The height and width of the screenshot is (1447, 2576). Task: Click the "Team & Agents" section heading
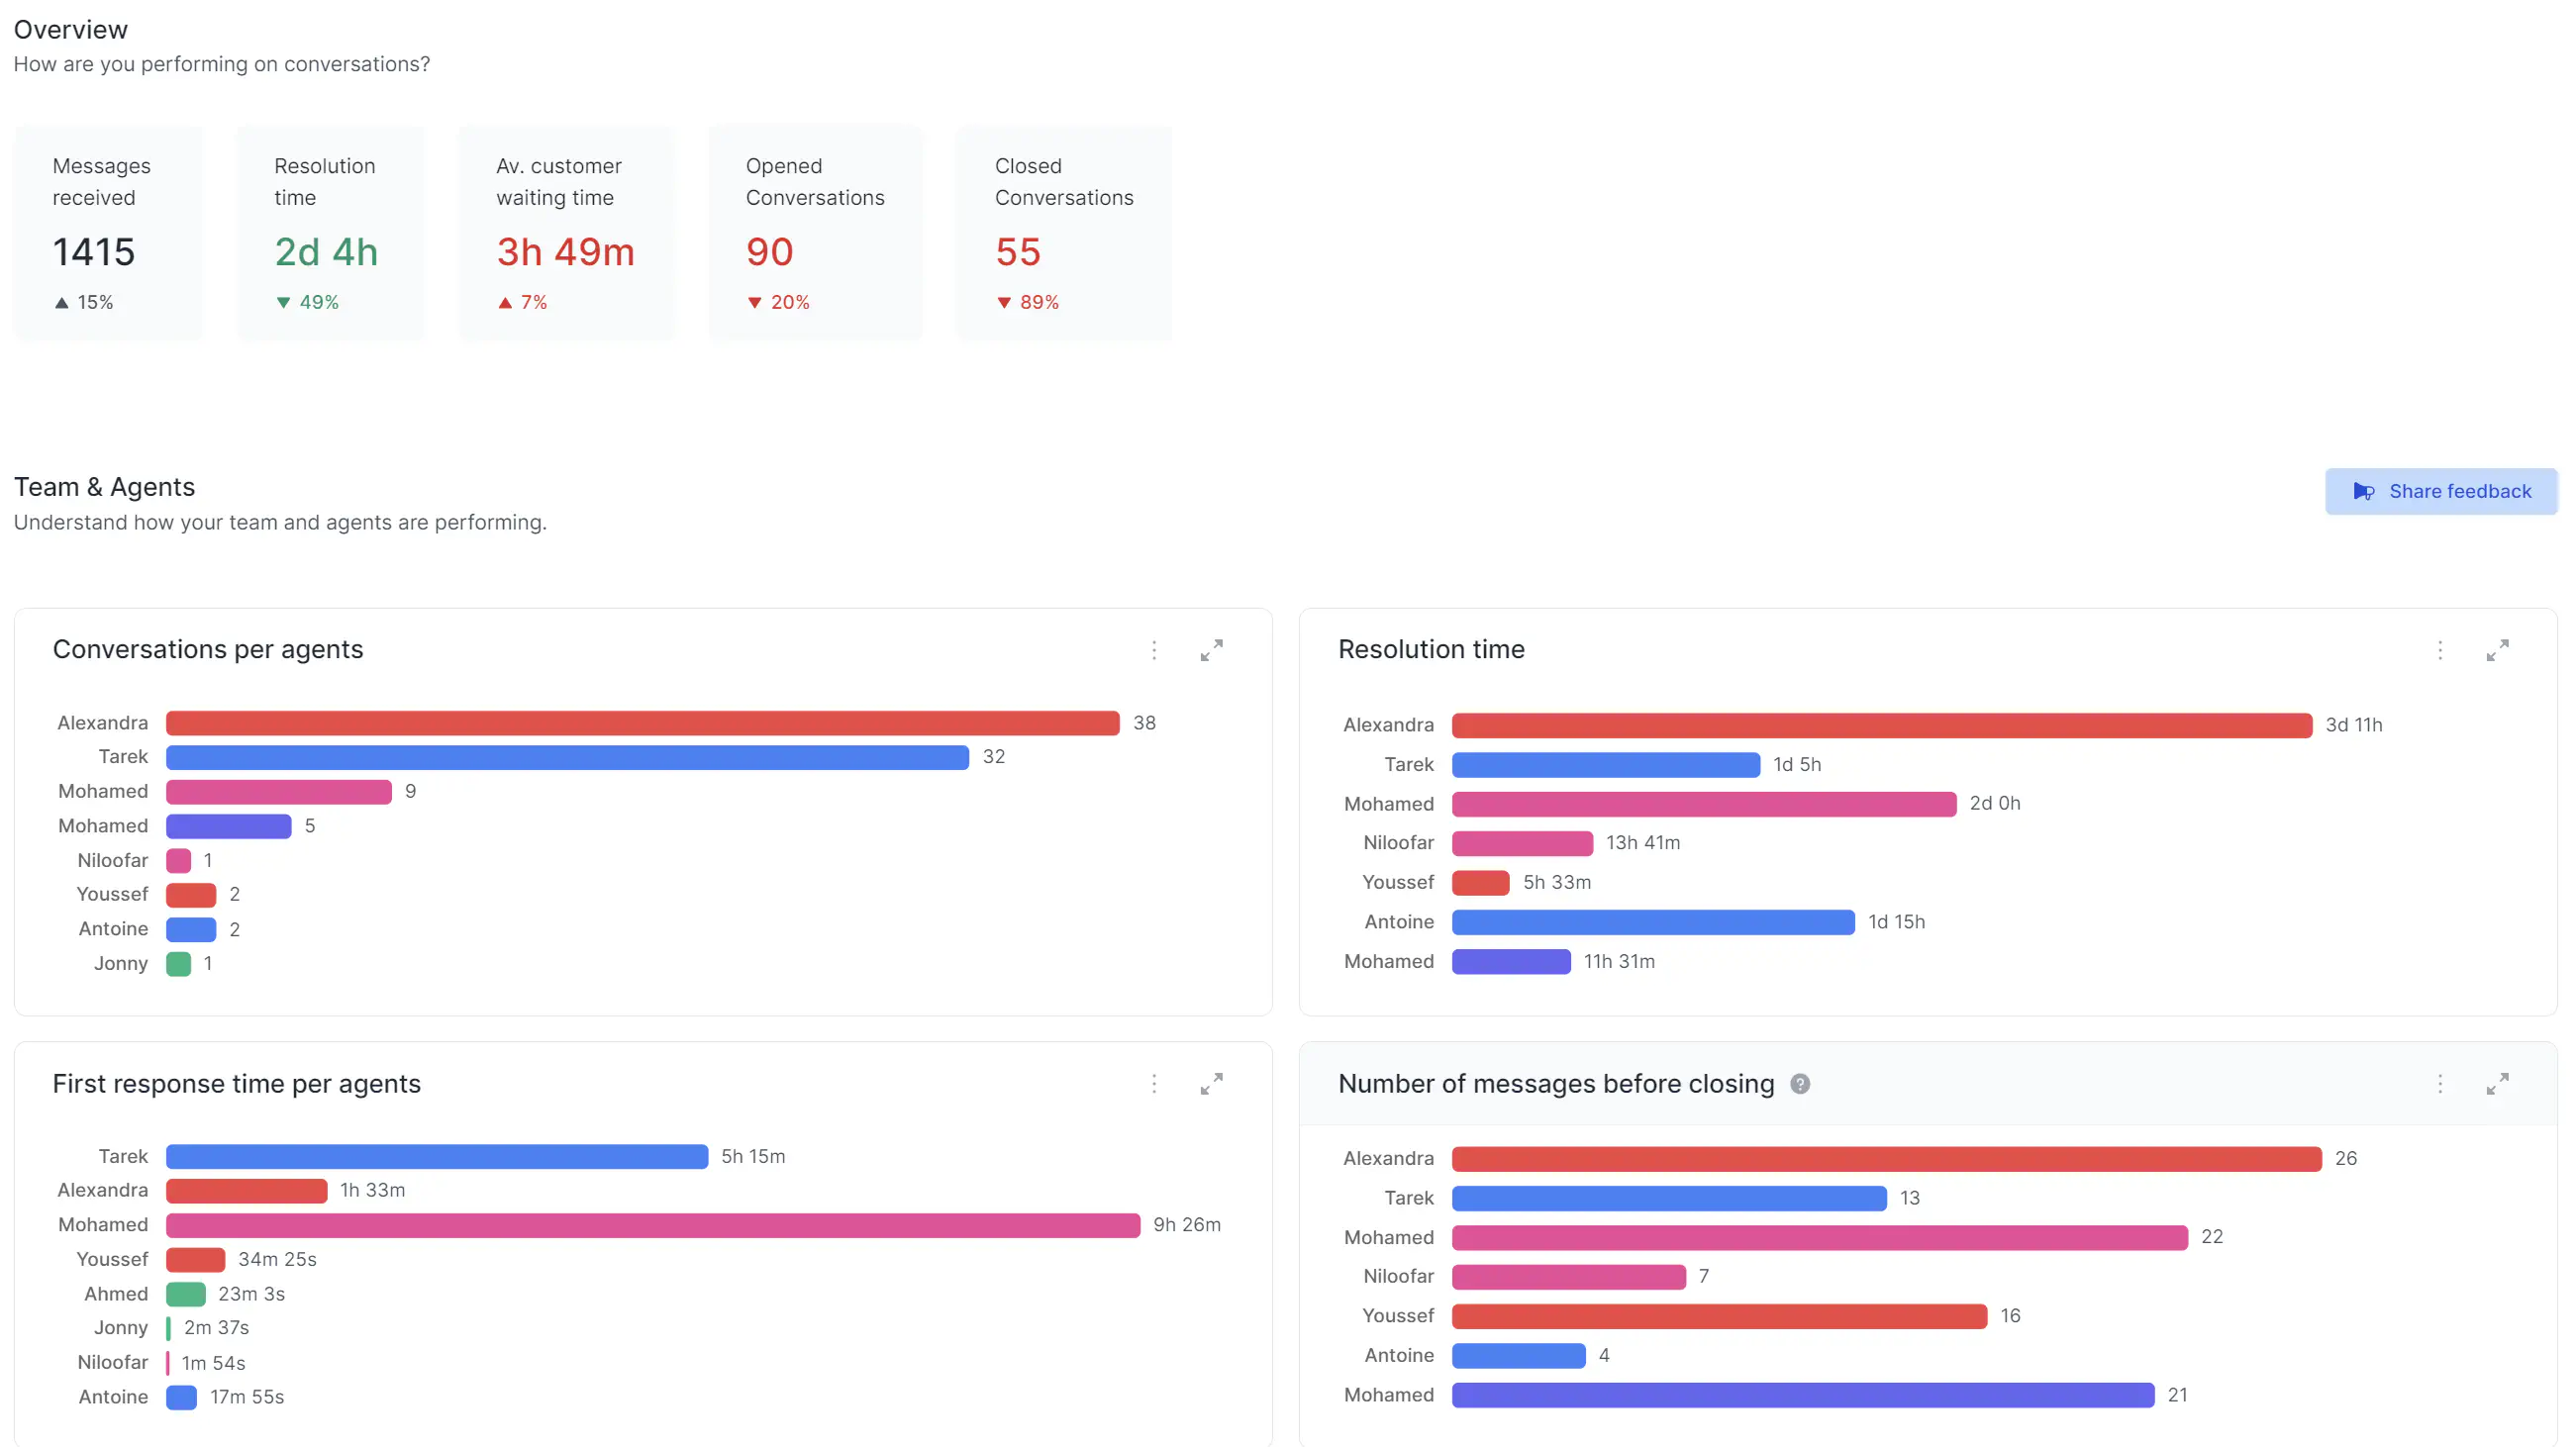[x=104, y=487]
